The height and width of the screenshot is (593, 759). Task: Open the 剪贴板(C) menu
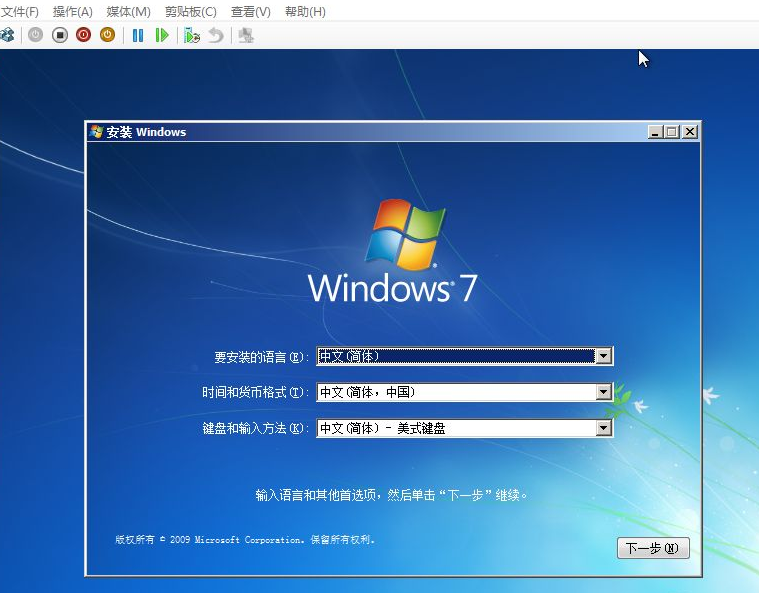[x=190, y=11]
